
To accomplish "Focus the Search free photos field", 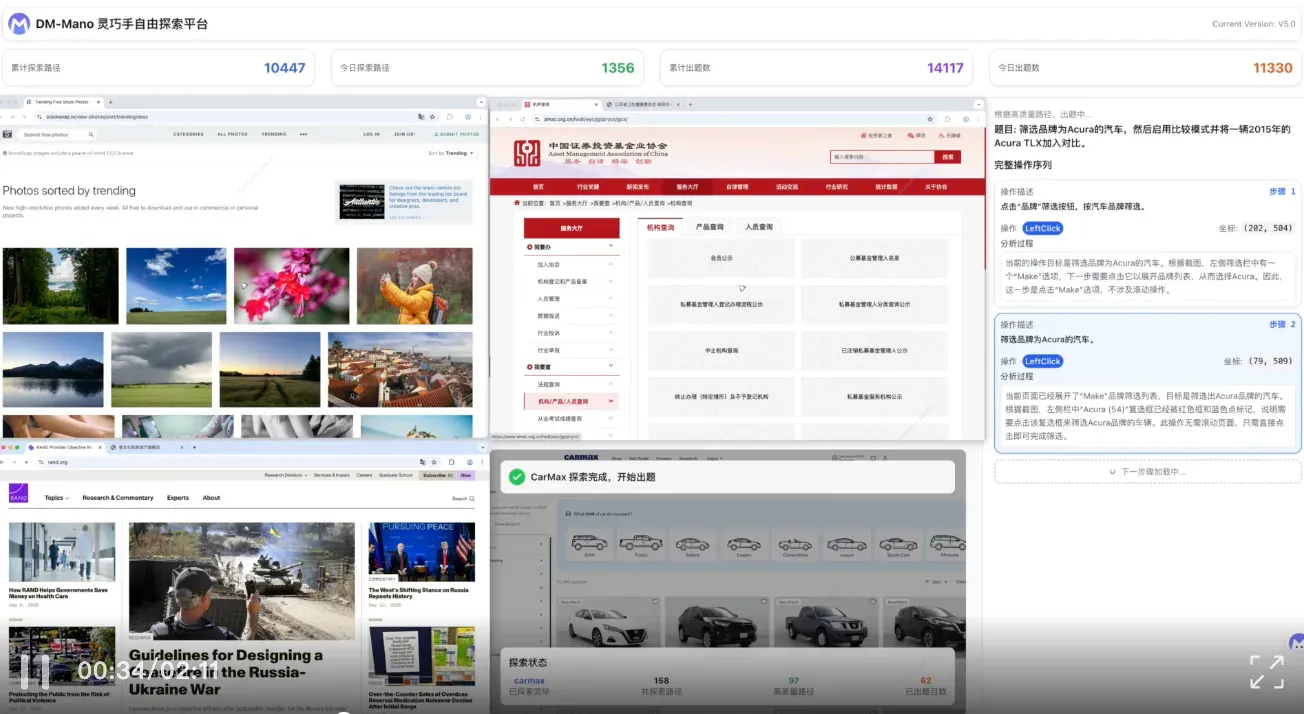I will tap(57, 134).
